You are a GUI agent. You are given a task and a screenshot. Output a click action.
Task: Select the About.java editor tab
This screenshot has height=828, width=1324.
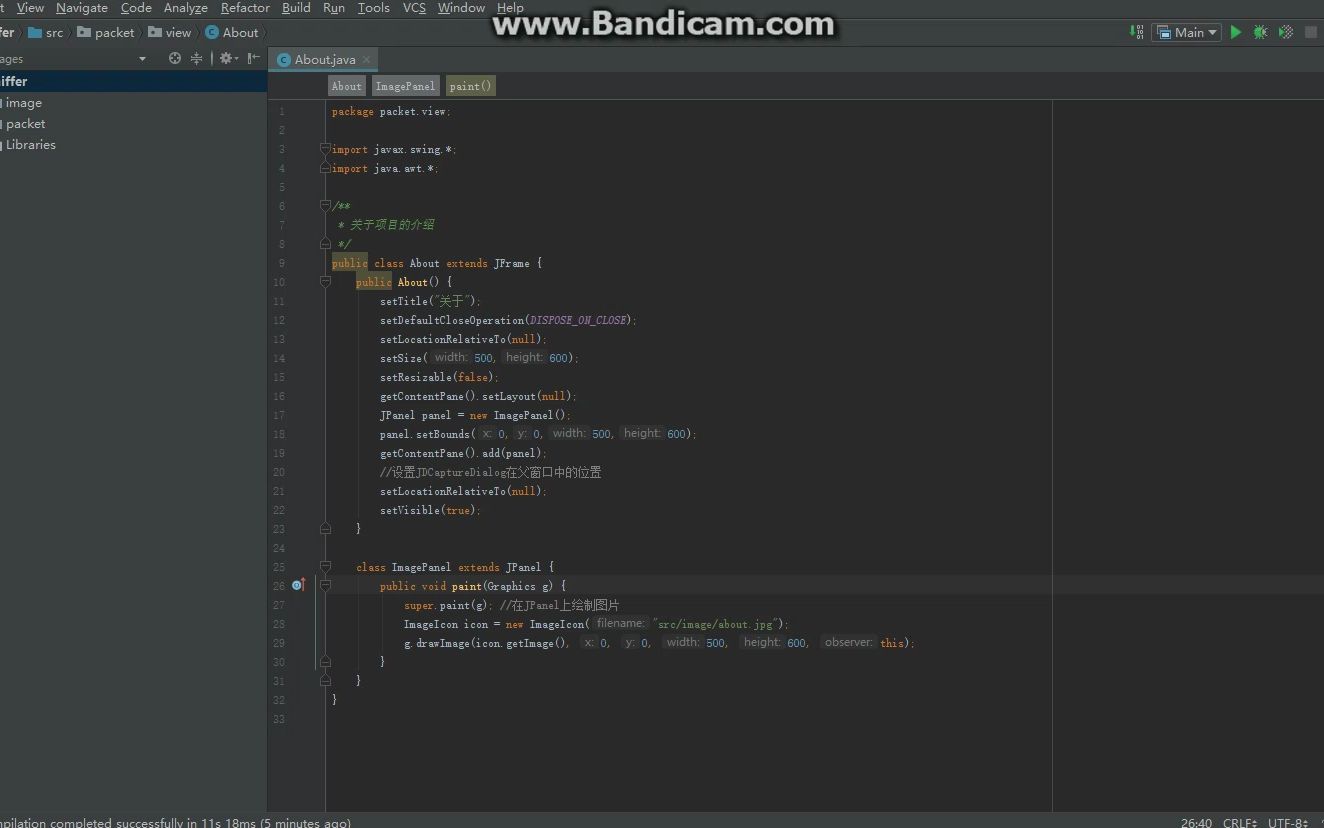click(324, 60)
